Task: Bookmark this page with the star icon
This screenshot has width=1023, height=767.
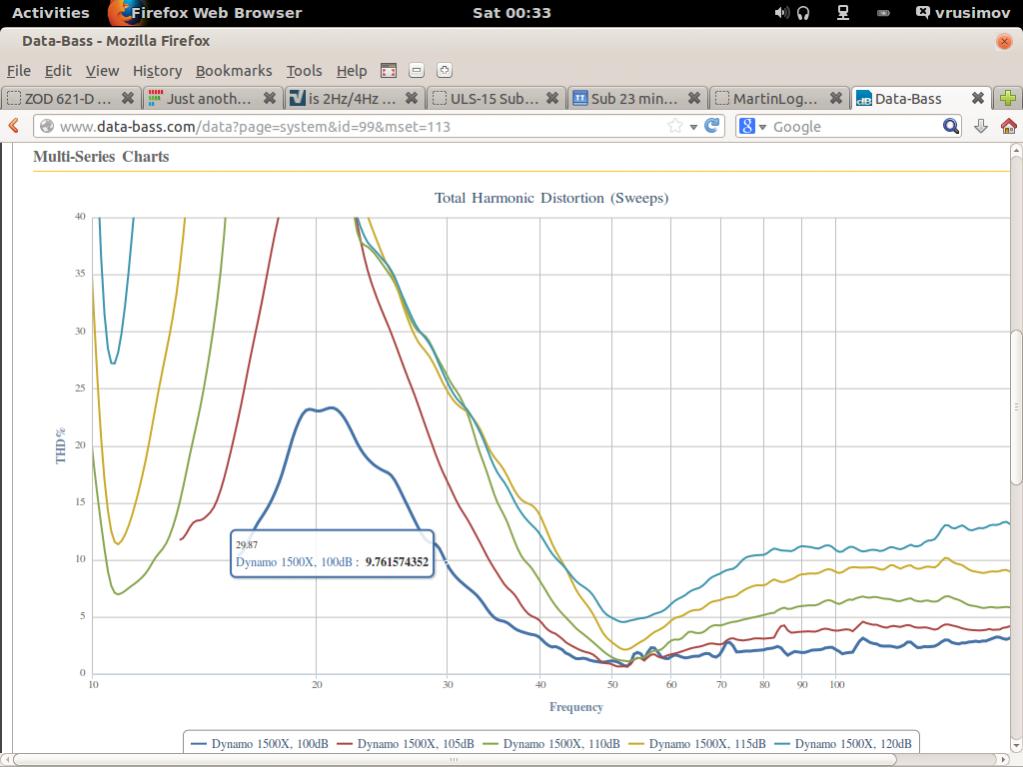Action: click(675, 126)
